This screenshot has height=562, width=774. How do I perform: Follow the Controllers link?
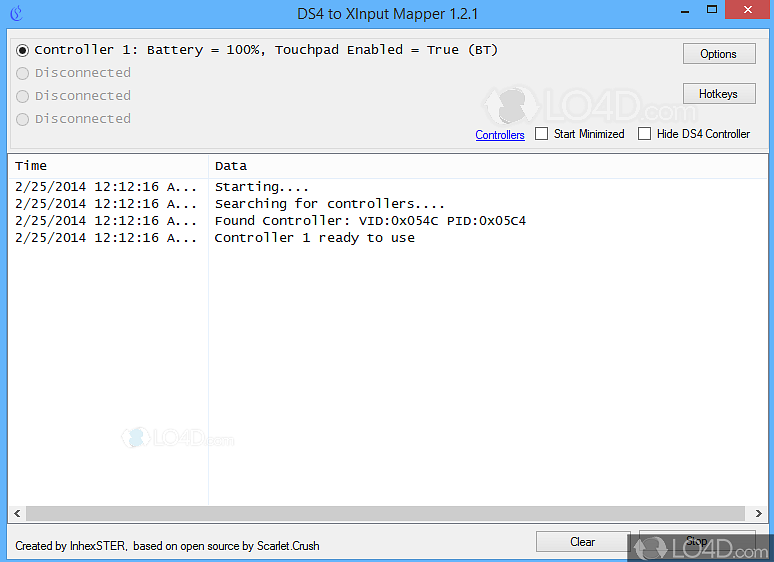pos(500,135)
